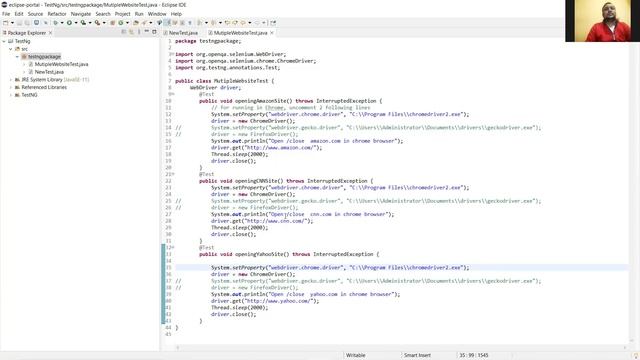Click the Search flashlight toolbar icon
Image resolution: width=640 pixels, height=360 pixels.
coord(145,23)
